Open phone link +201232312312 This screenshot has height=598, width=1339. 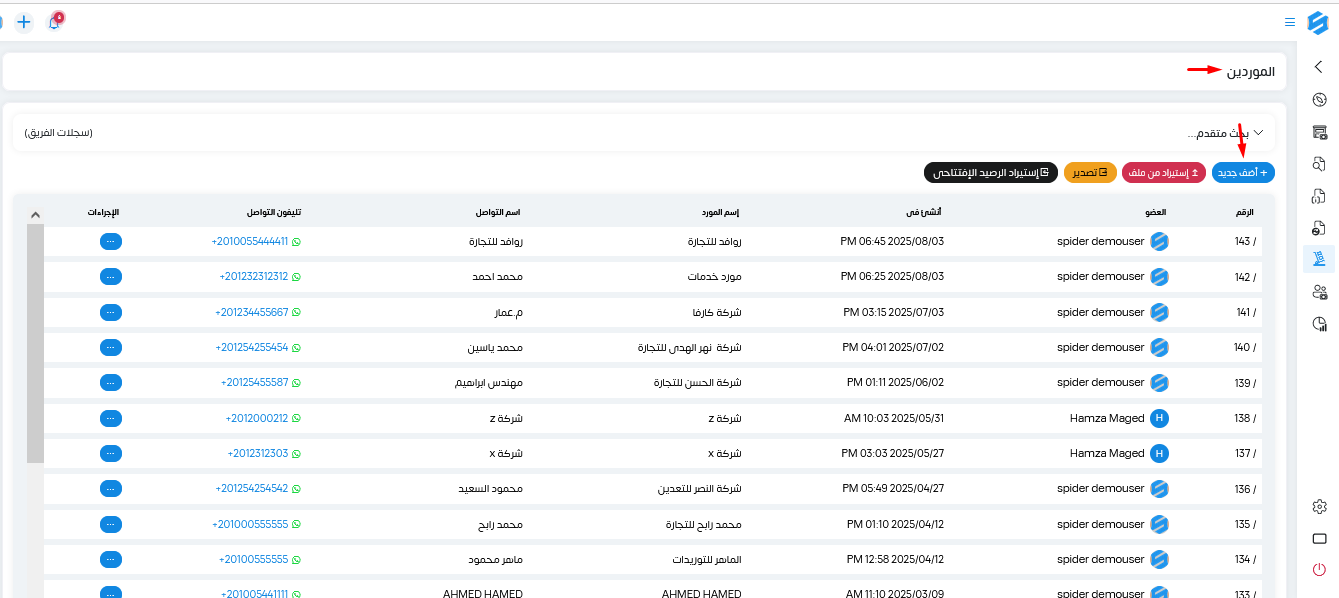coord(253,277)
